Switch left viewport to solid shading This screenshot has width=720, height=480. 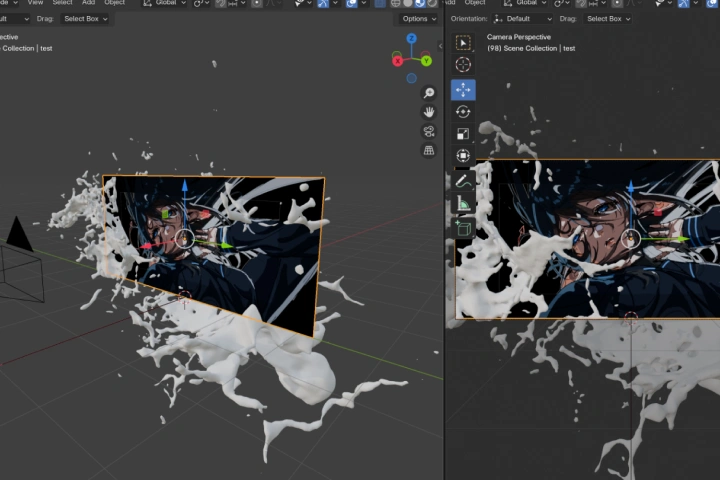408,4
